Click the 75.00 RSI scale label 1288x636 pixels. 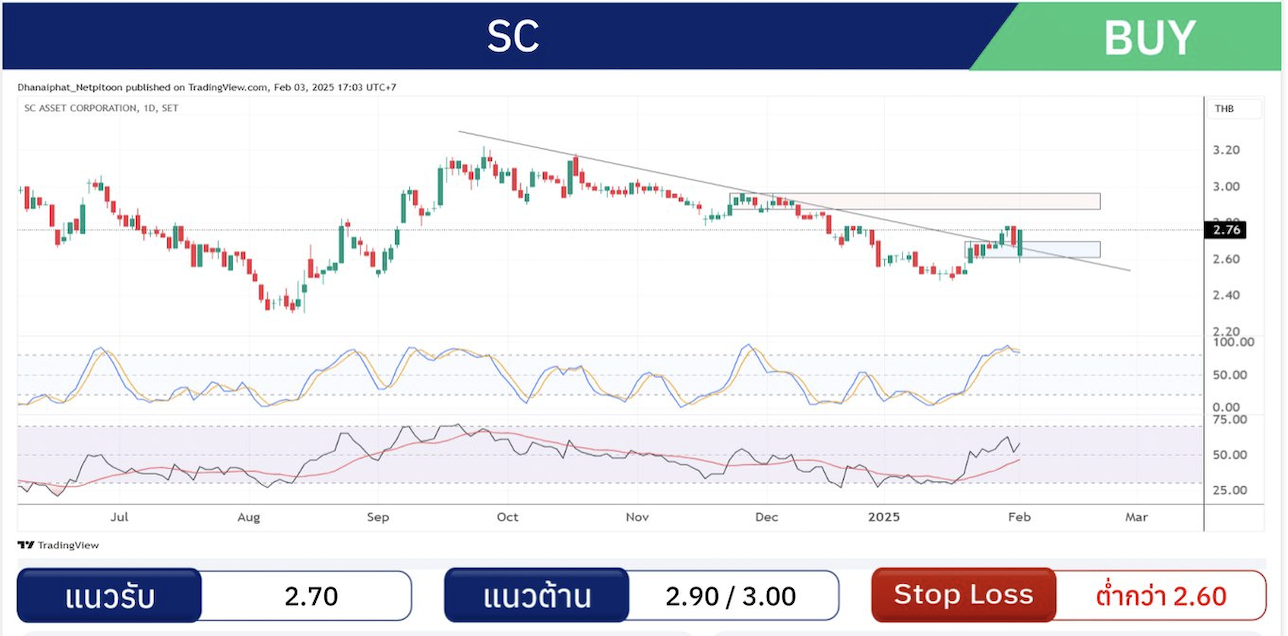tap(1229, 420)
